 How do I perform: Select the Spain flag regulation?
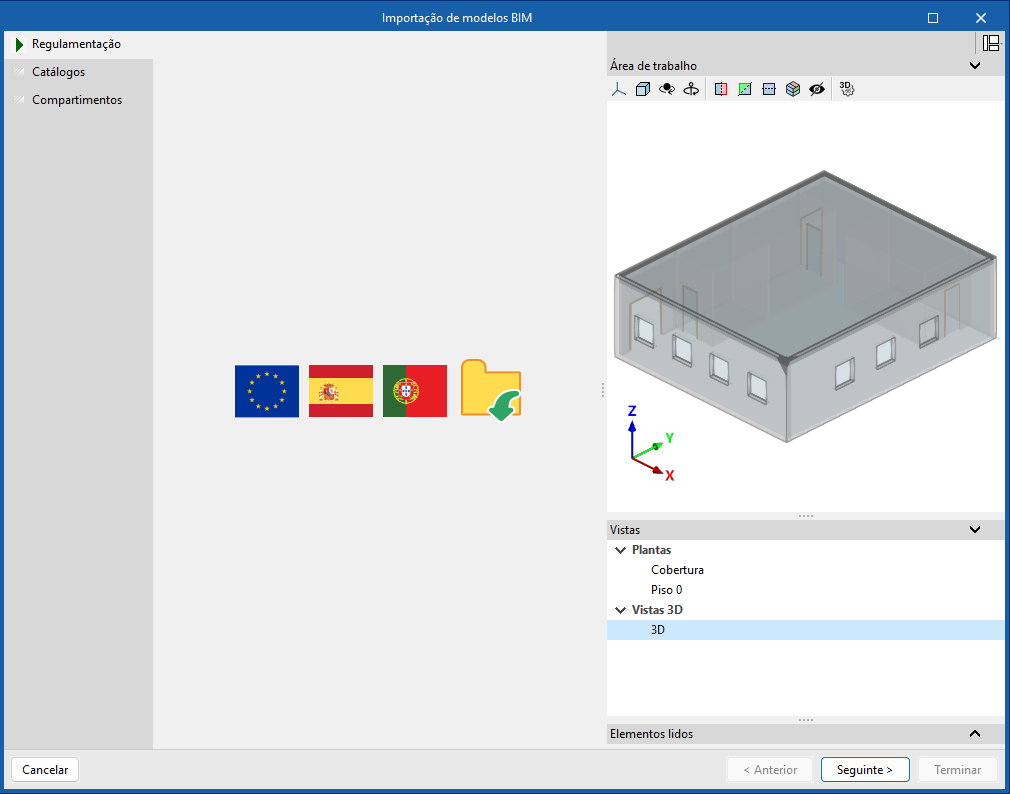(x=341, y=391)
